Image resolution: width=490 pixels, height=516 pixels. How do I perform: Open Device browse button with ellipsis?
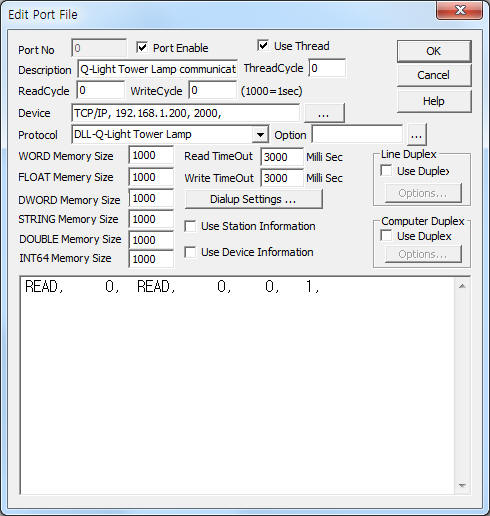(x=324, y=113)
